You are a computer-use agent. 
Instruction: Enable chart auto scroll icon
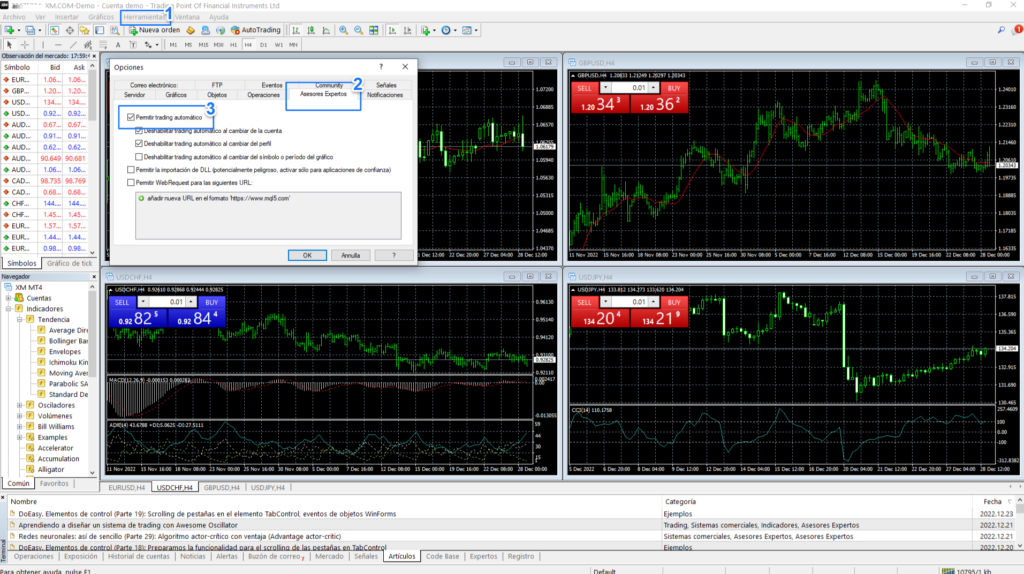pyautogui.click(x=392, y=30)
